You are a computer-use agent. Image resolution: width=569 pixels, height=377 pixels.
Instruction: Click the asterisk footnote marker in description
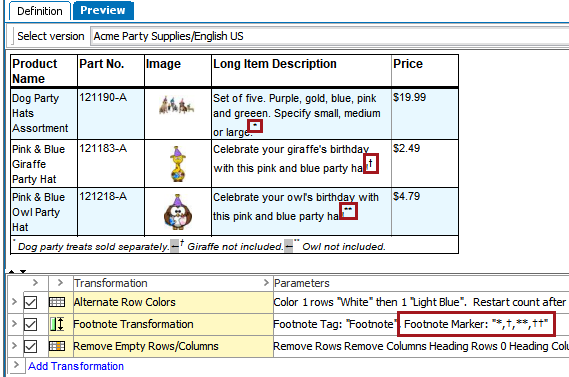coord(255,126)
